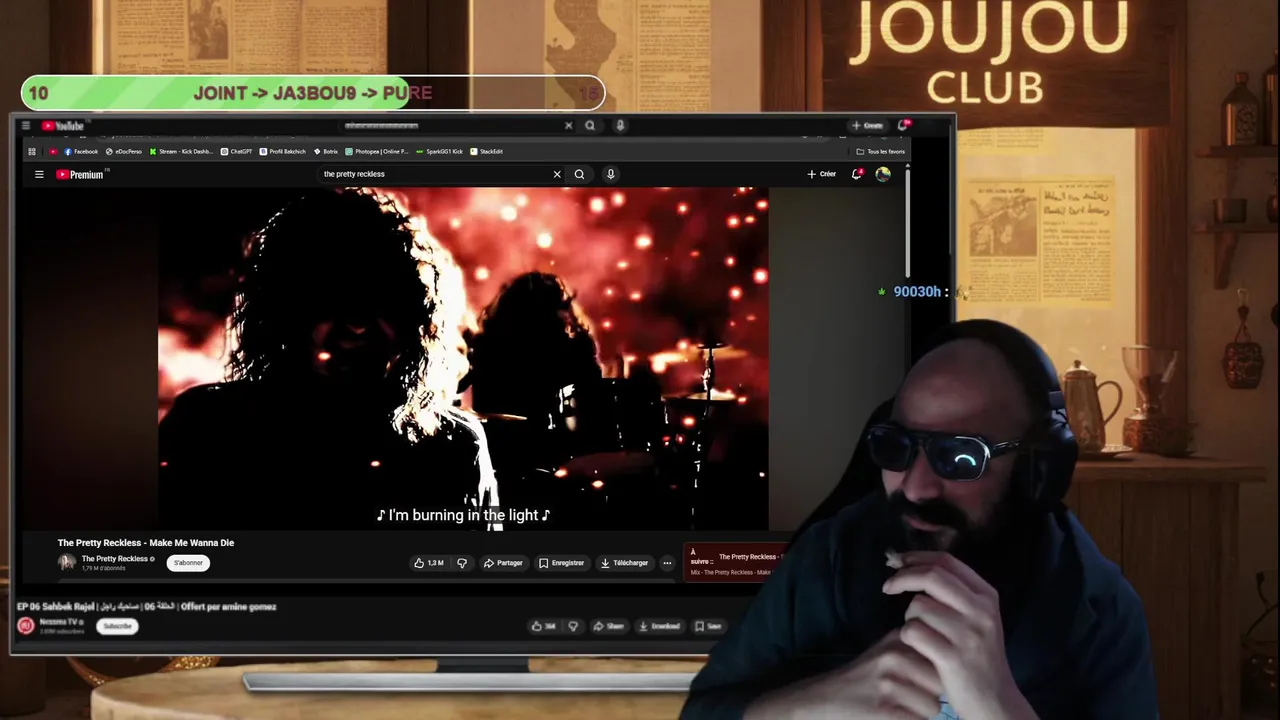The width and height of the screenshot is (1280, 720).
Task: Run search with Premium magnifier button
Action: [x=579, y=174]
